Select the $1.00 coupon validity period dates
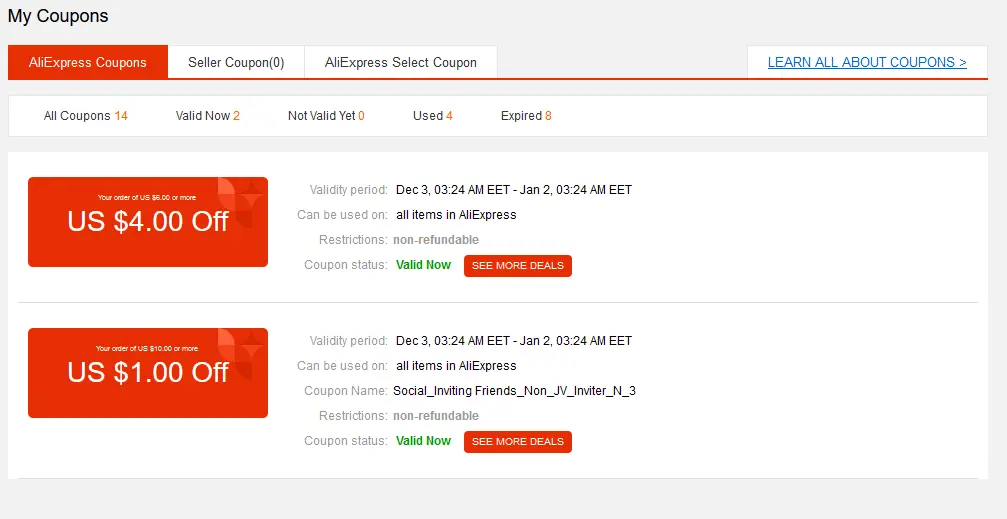1007x519 pixels. click(514, 340)
